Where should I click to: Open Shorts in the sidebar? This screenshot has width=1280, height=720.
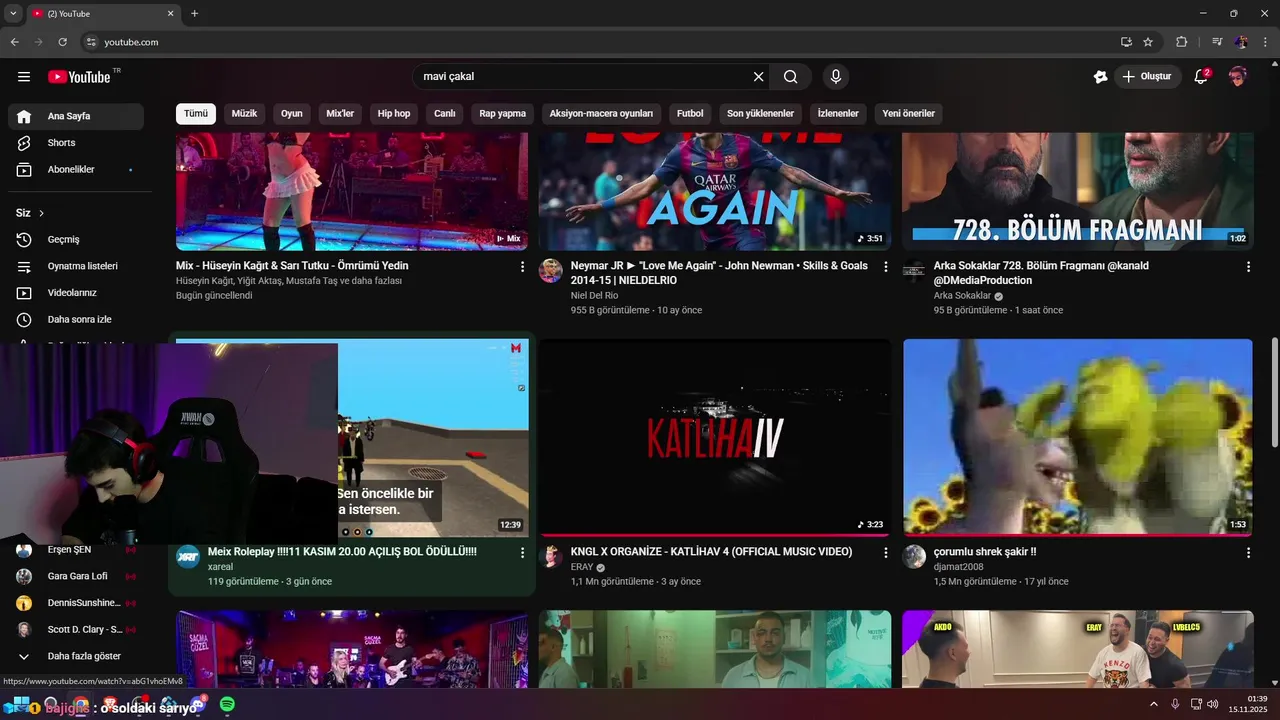pyautogui.click(x=76, y=143)
